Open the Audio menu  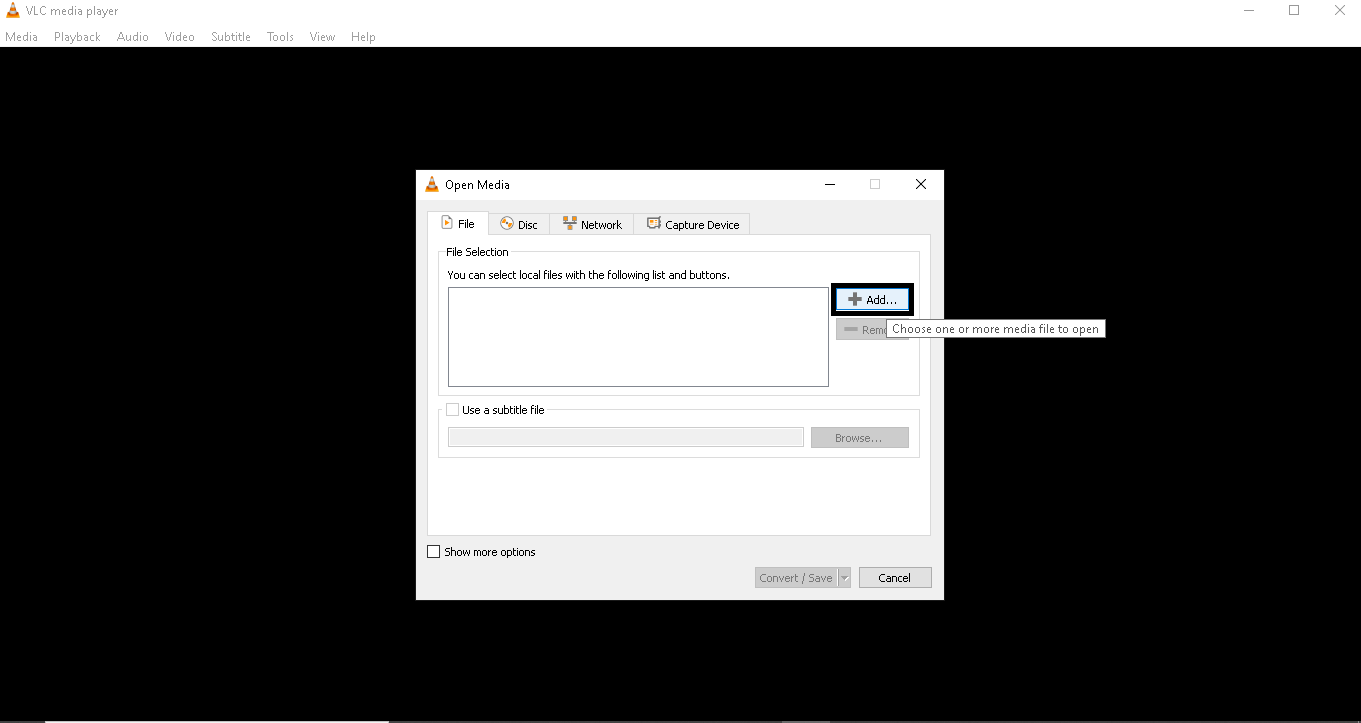(132, 37)
